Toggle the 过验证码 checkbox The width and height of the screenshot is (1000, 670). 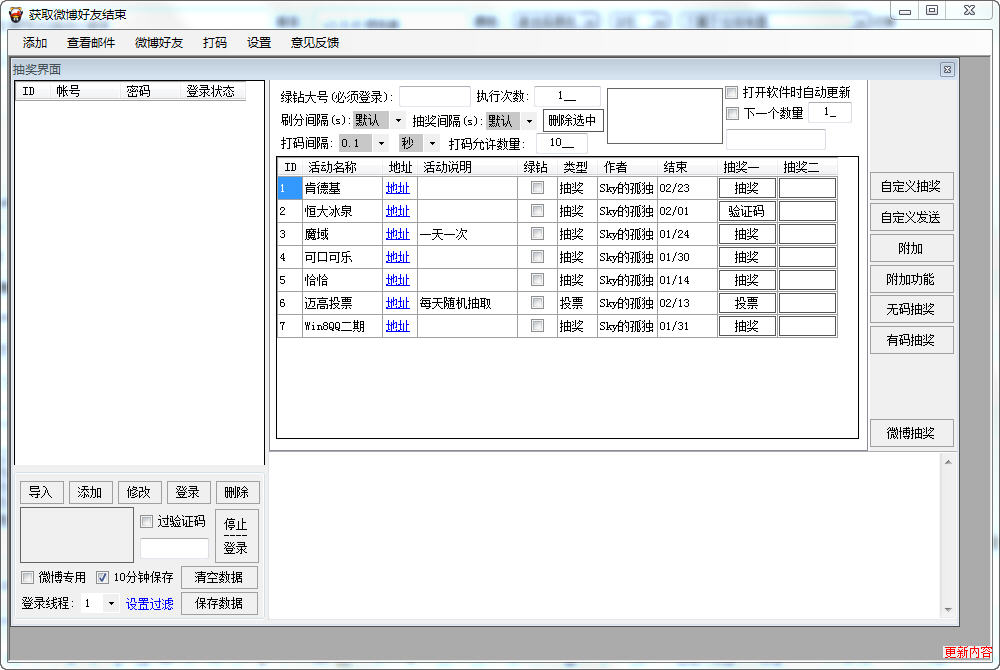coord(147,521)
